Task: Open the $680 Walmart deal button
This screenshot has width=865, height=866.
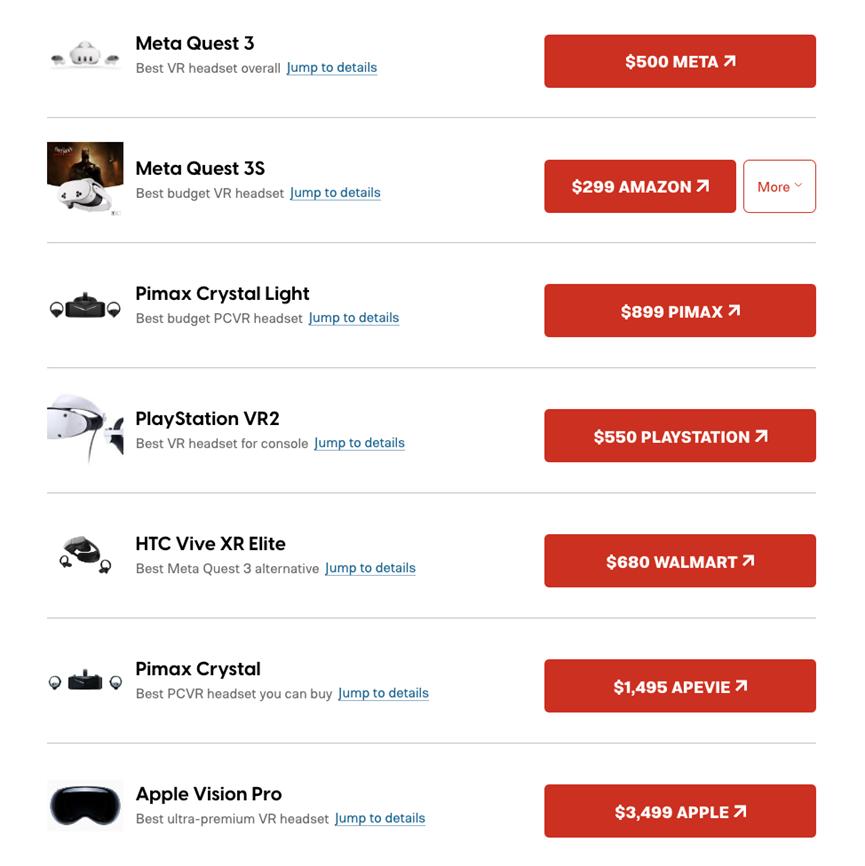Action: click(680, 561)
